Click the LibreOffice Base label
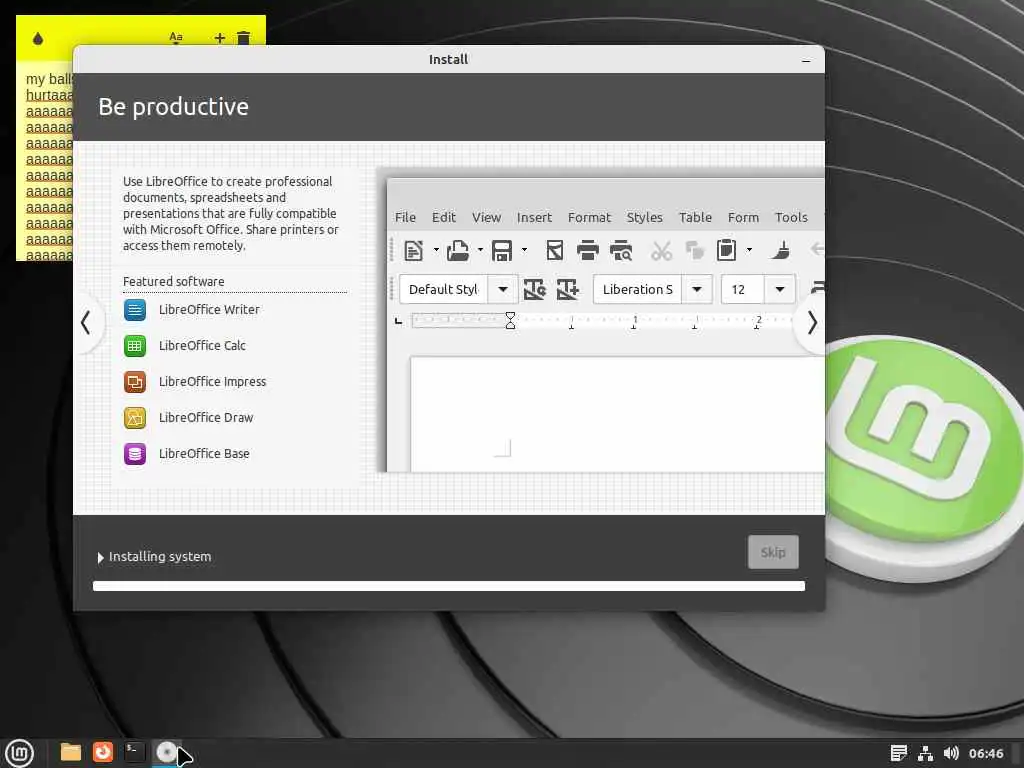The width and height of the screenshot is (1024, 768). coord(204,453)
